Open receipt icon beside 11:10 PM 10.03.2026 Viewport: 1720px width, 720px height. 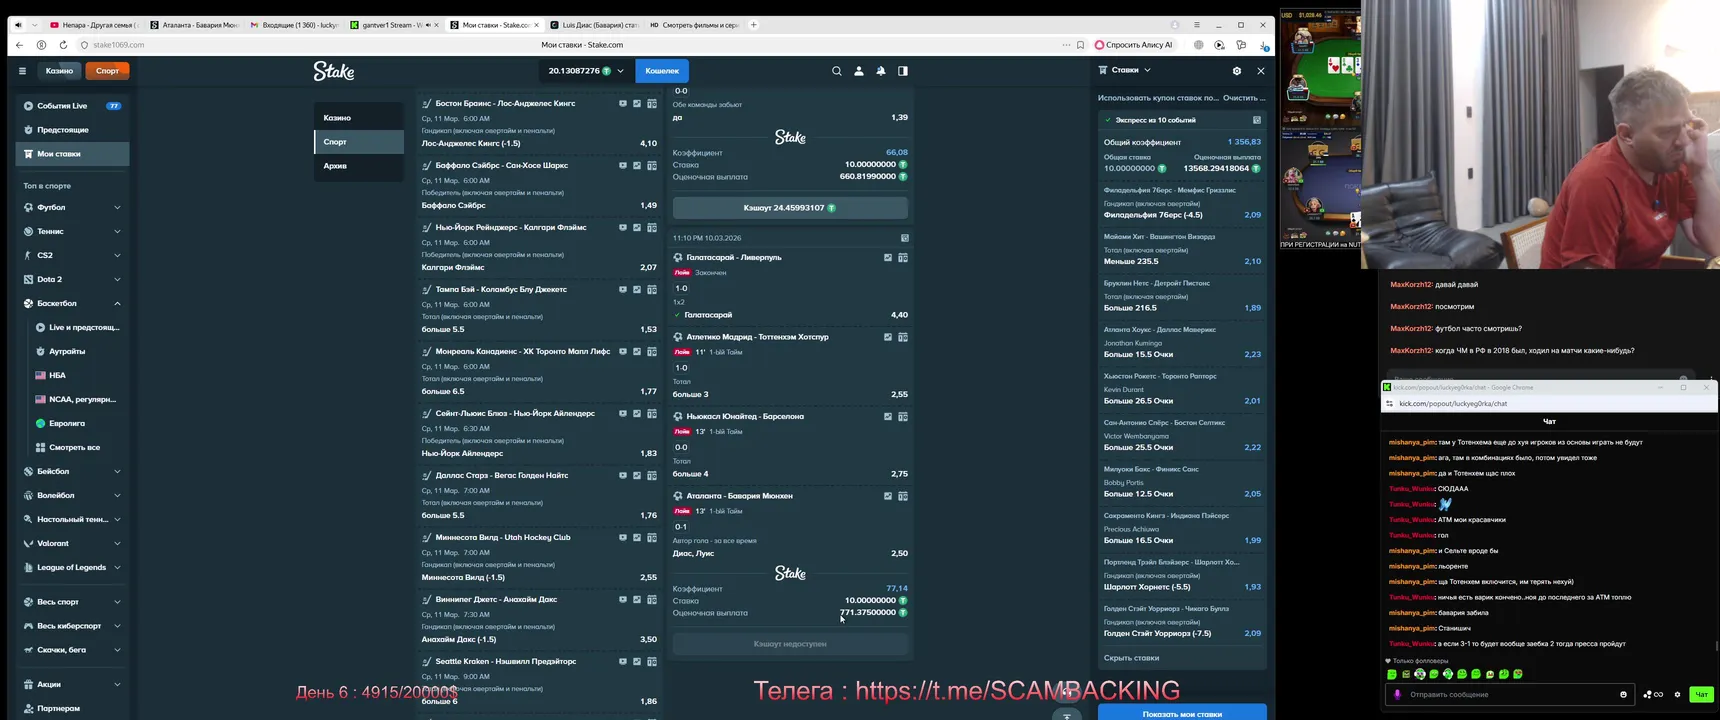904,238
